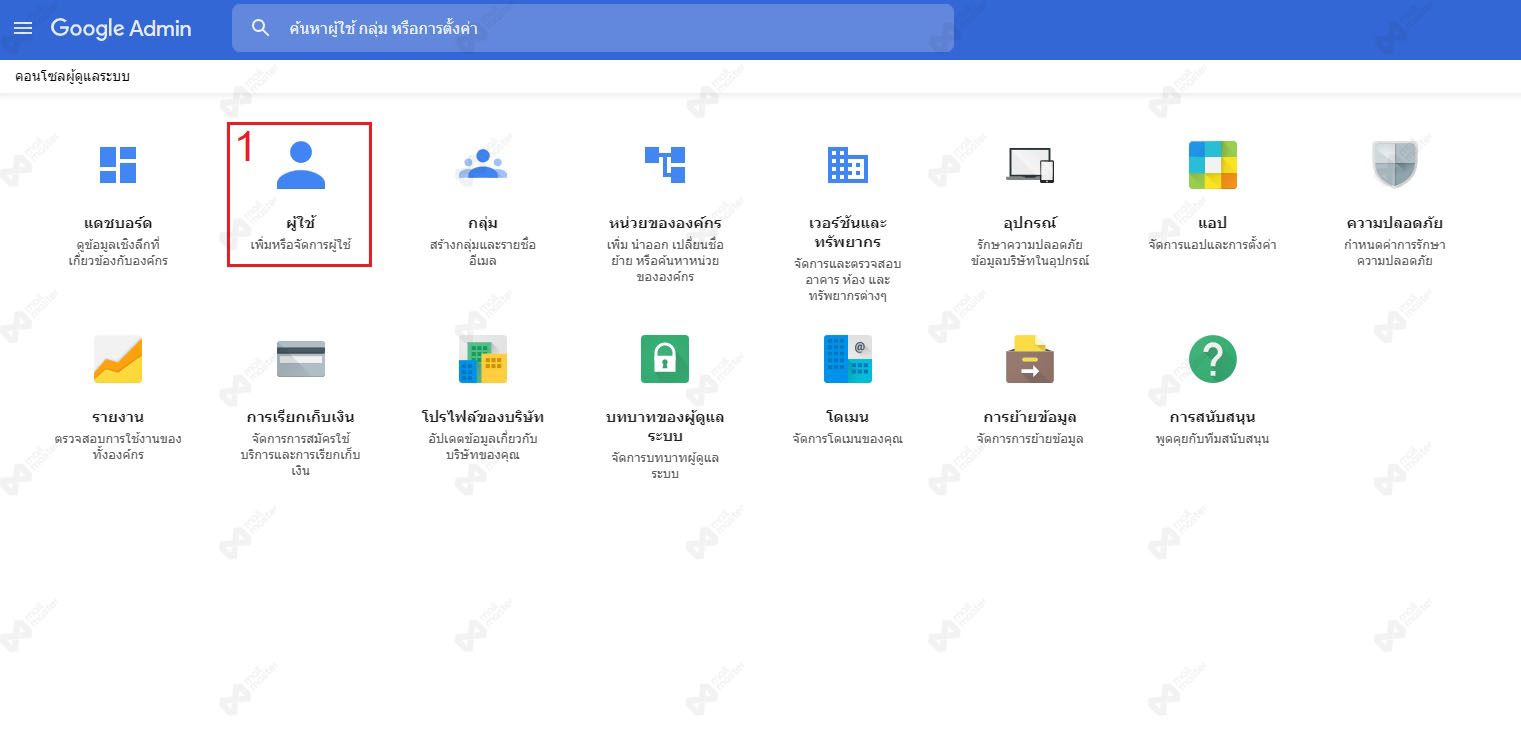Click the search magnifier icon
The width and height of the screenshot is (1521, 732).
pos(261,28)
